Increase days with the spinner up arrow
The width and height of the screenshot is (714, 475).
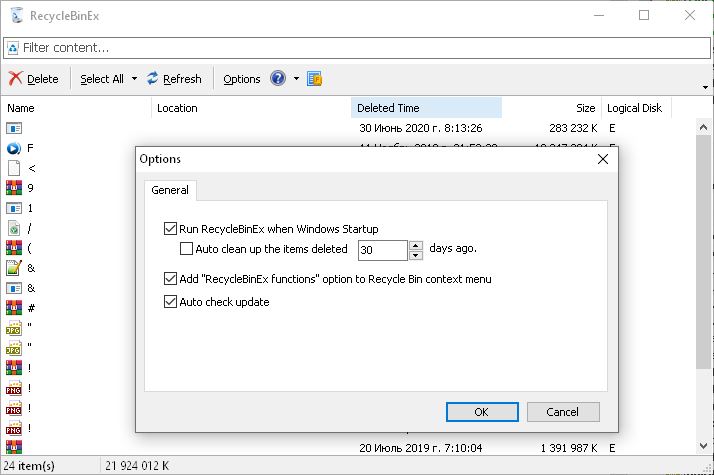coord(416,246)
